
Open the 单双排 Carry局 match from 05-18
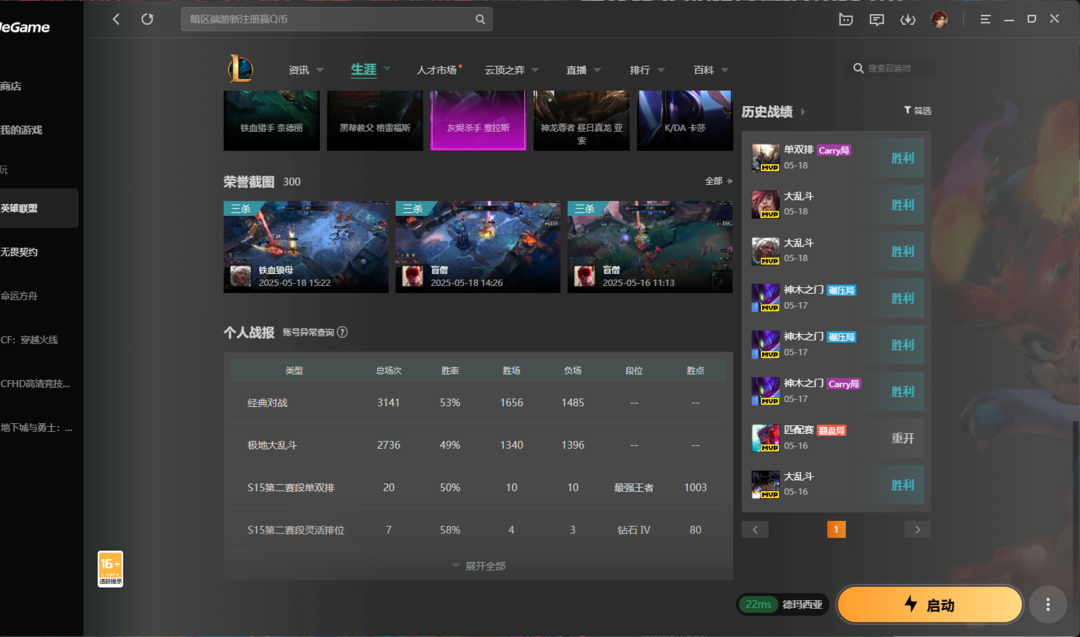tap(837, 158)
